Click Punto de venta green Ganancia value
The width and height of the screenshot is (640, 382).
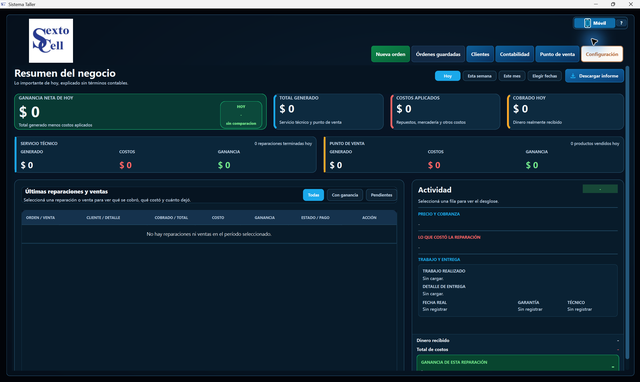coord(532,165)
